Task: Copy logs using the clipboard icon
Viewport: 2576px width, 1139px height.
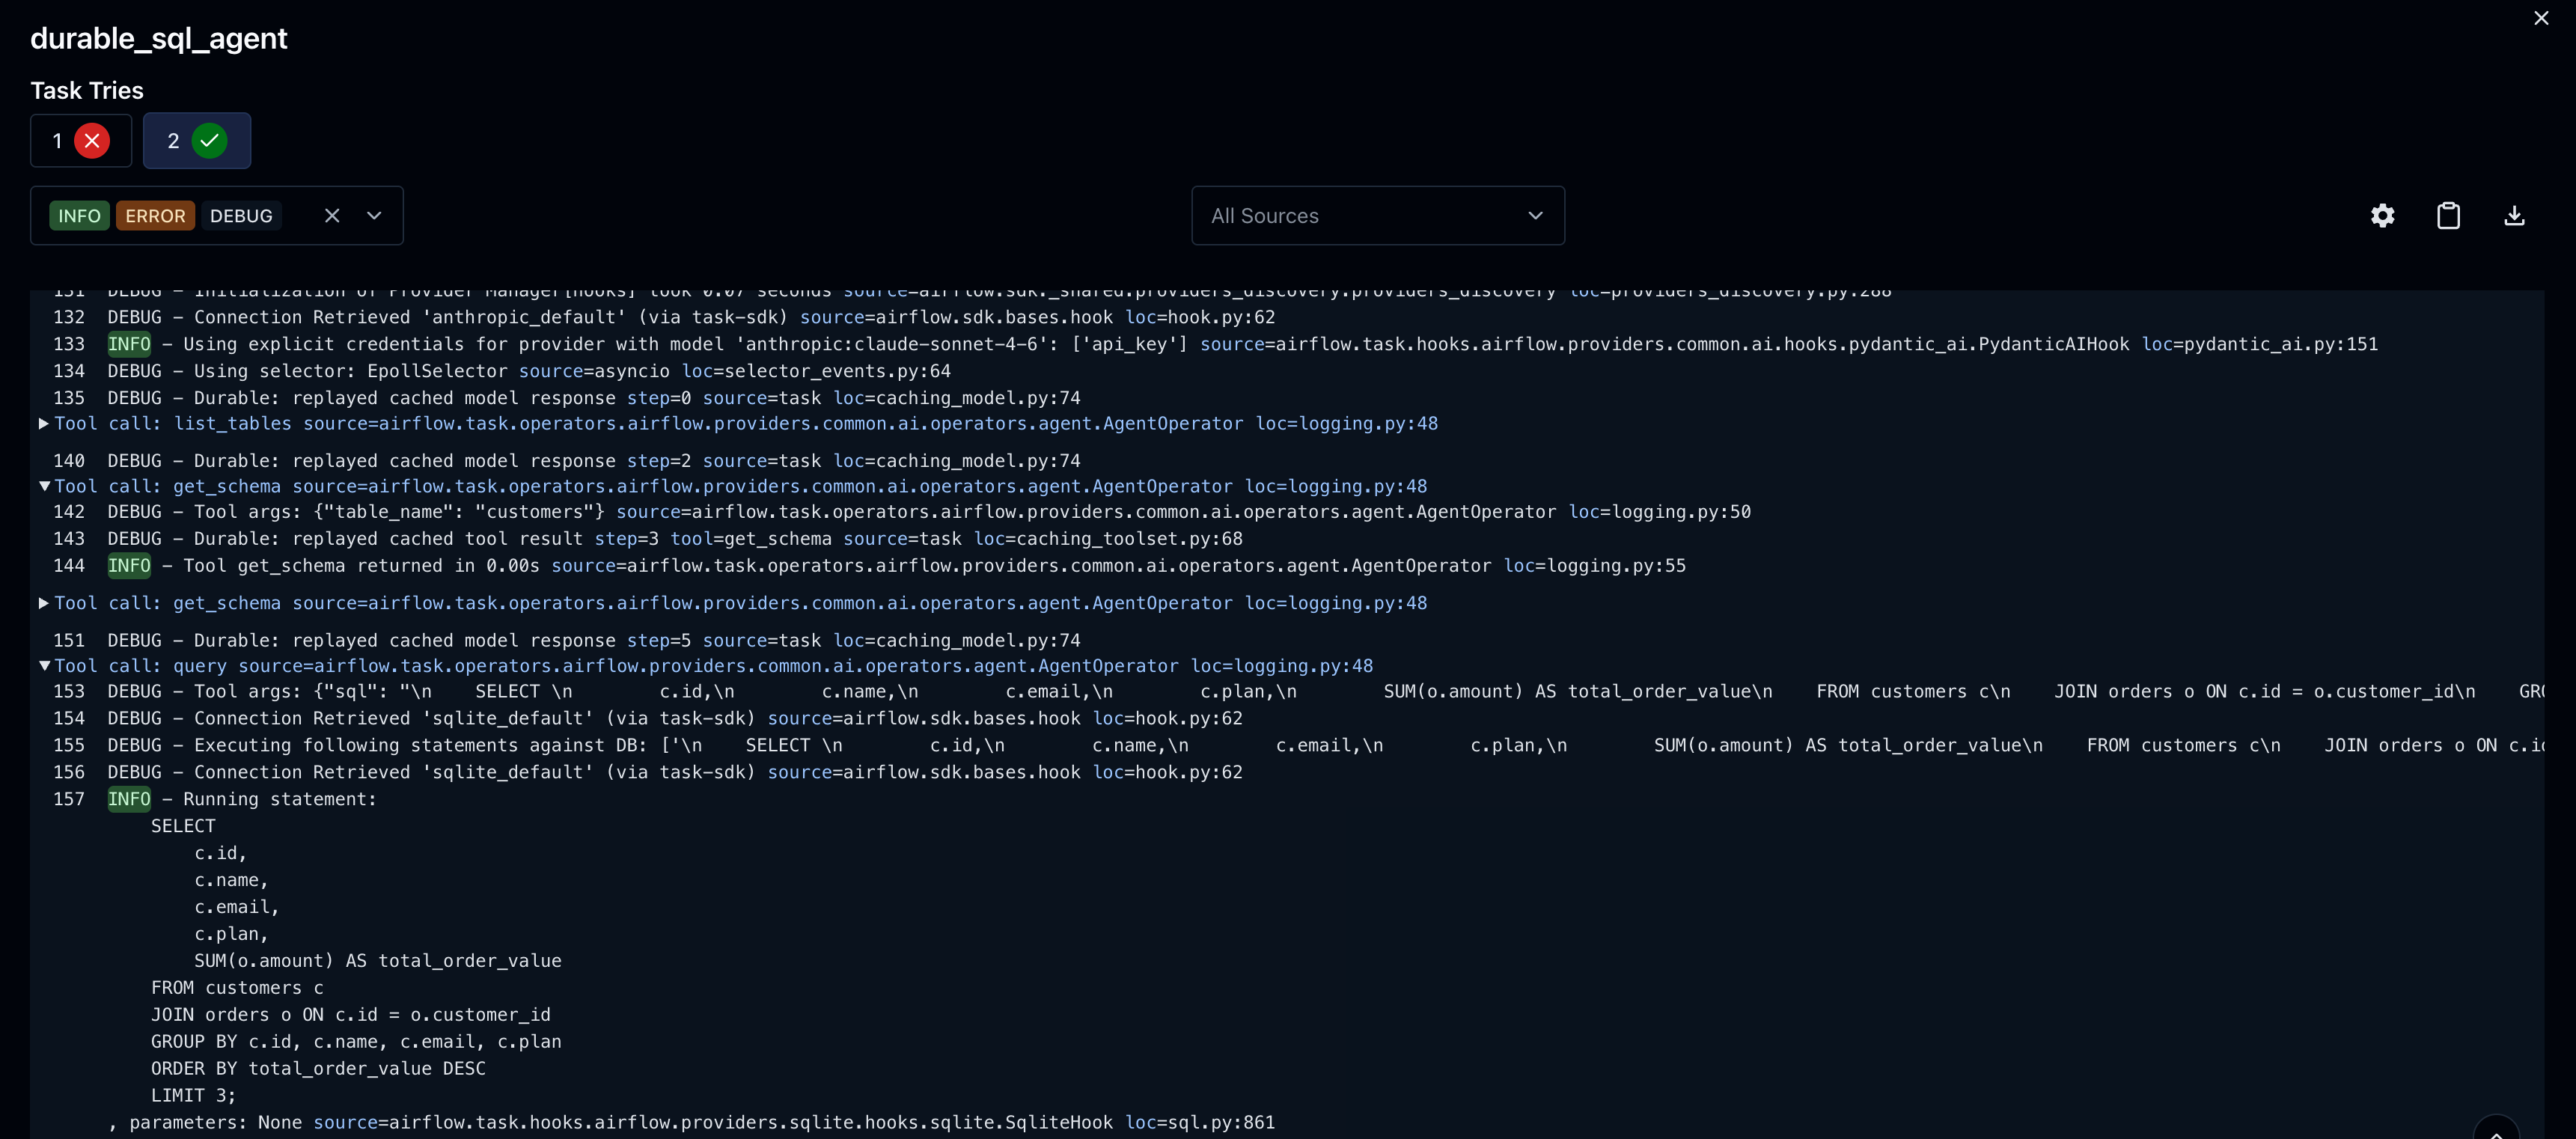Action: [2448, 215]
